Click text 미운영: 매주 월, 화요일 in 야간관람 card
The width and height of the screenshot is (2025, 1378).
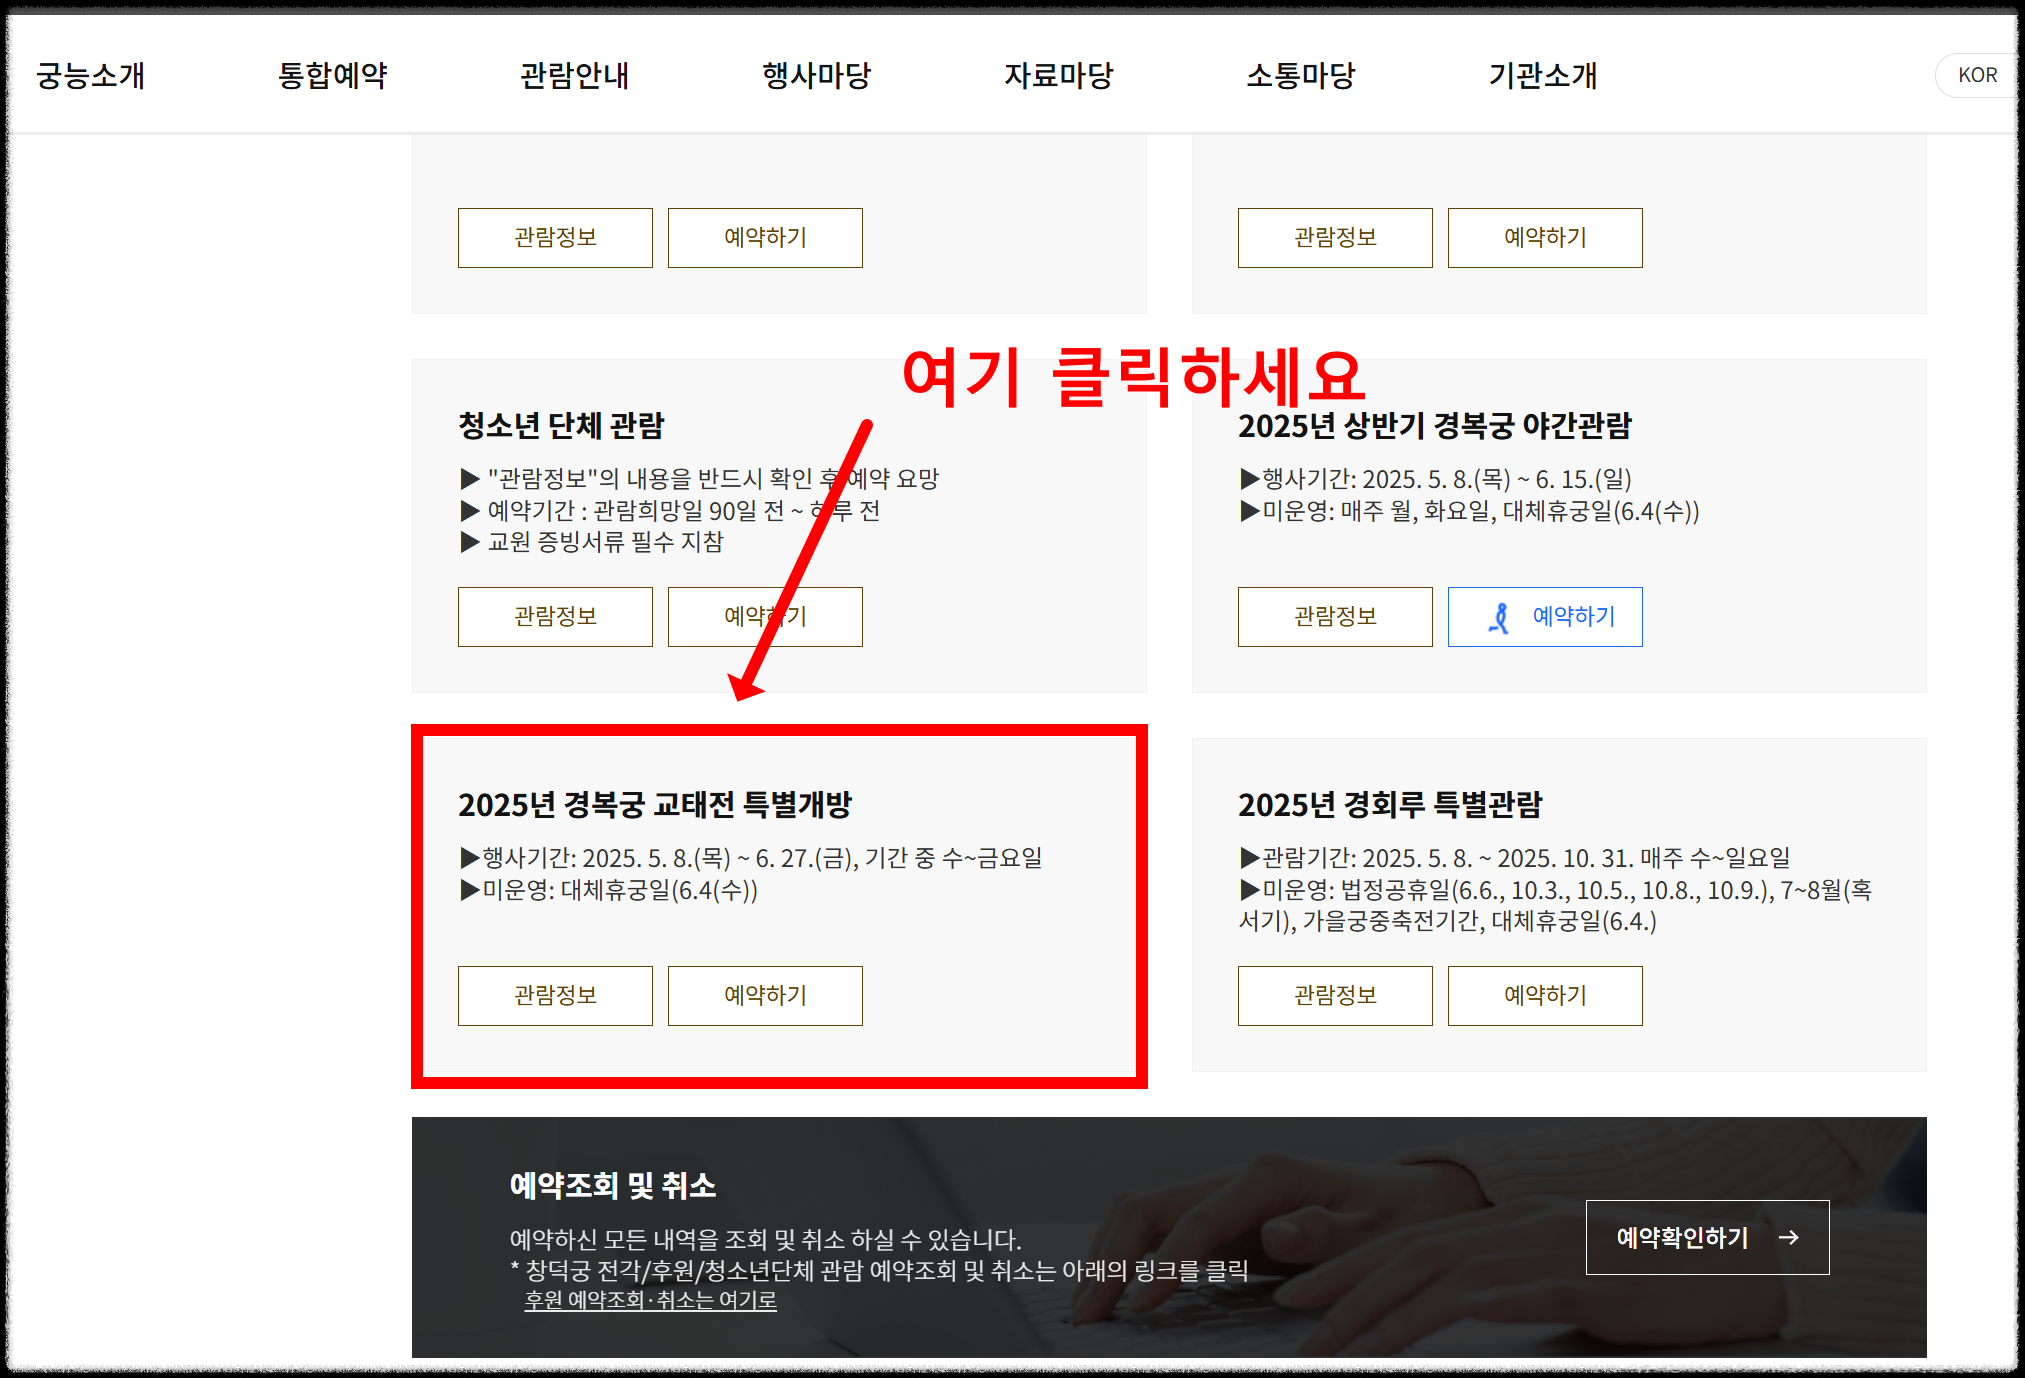coord(1380,511)
